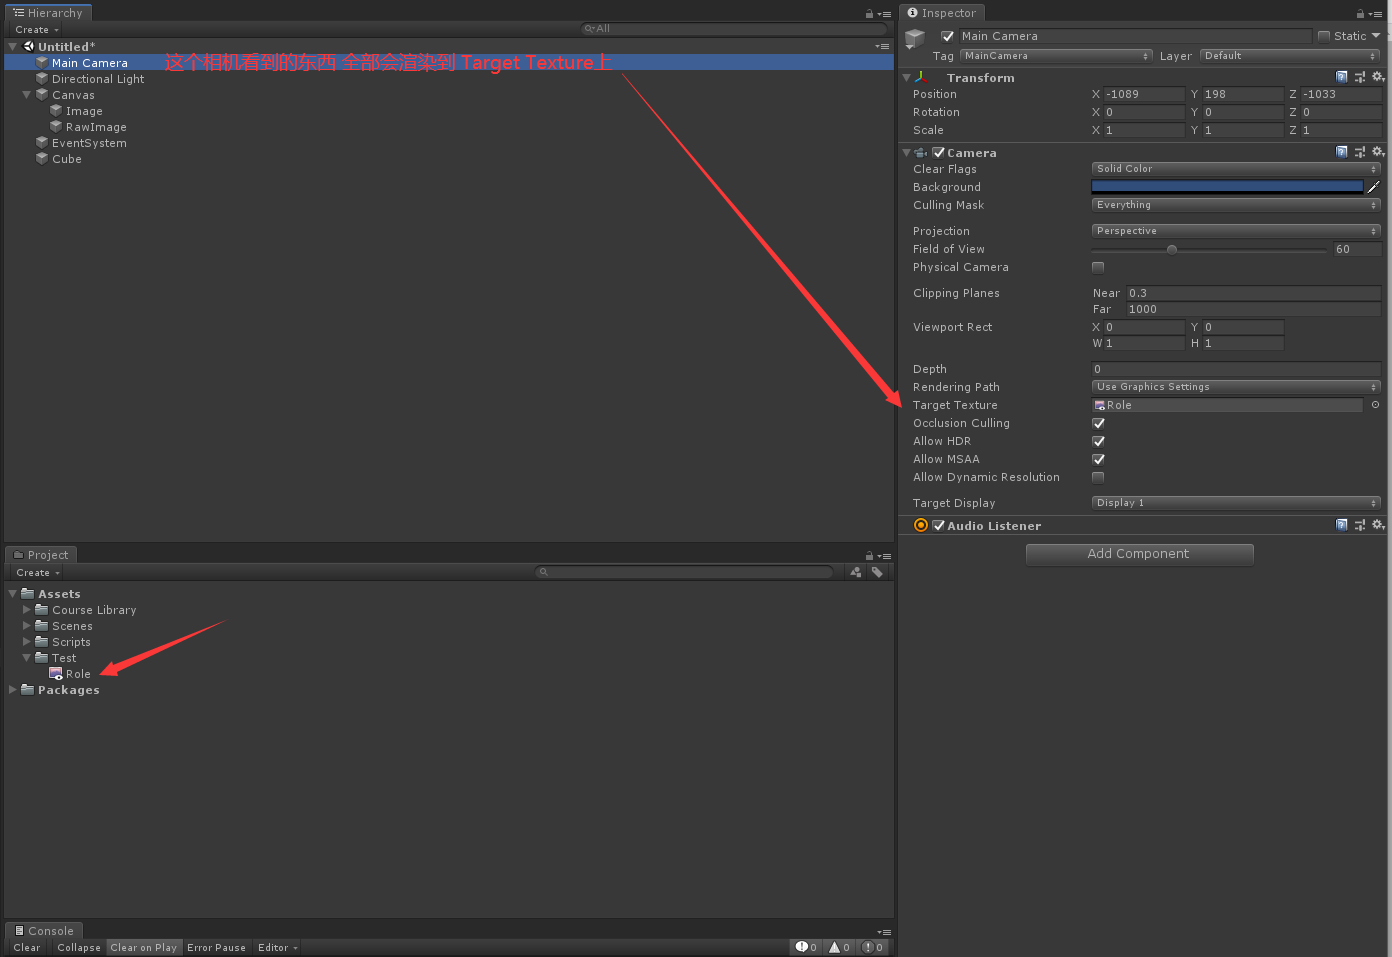Open the Hierarchy Create menu
The height and width of the screenshot is (957, 1392).
(37, 30)
